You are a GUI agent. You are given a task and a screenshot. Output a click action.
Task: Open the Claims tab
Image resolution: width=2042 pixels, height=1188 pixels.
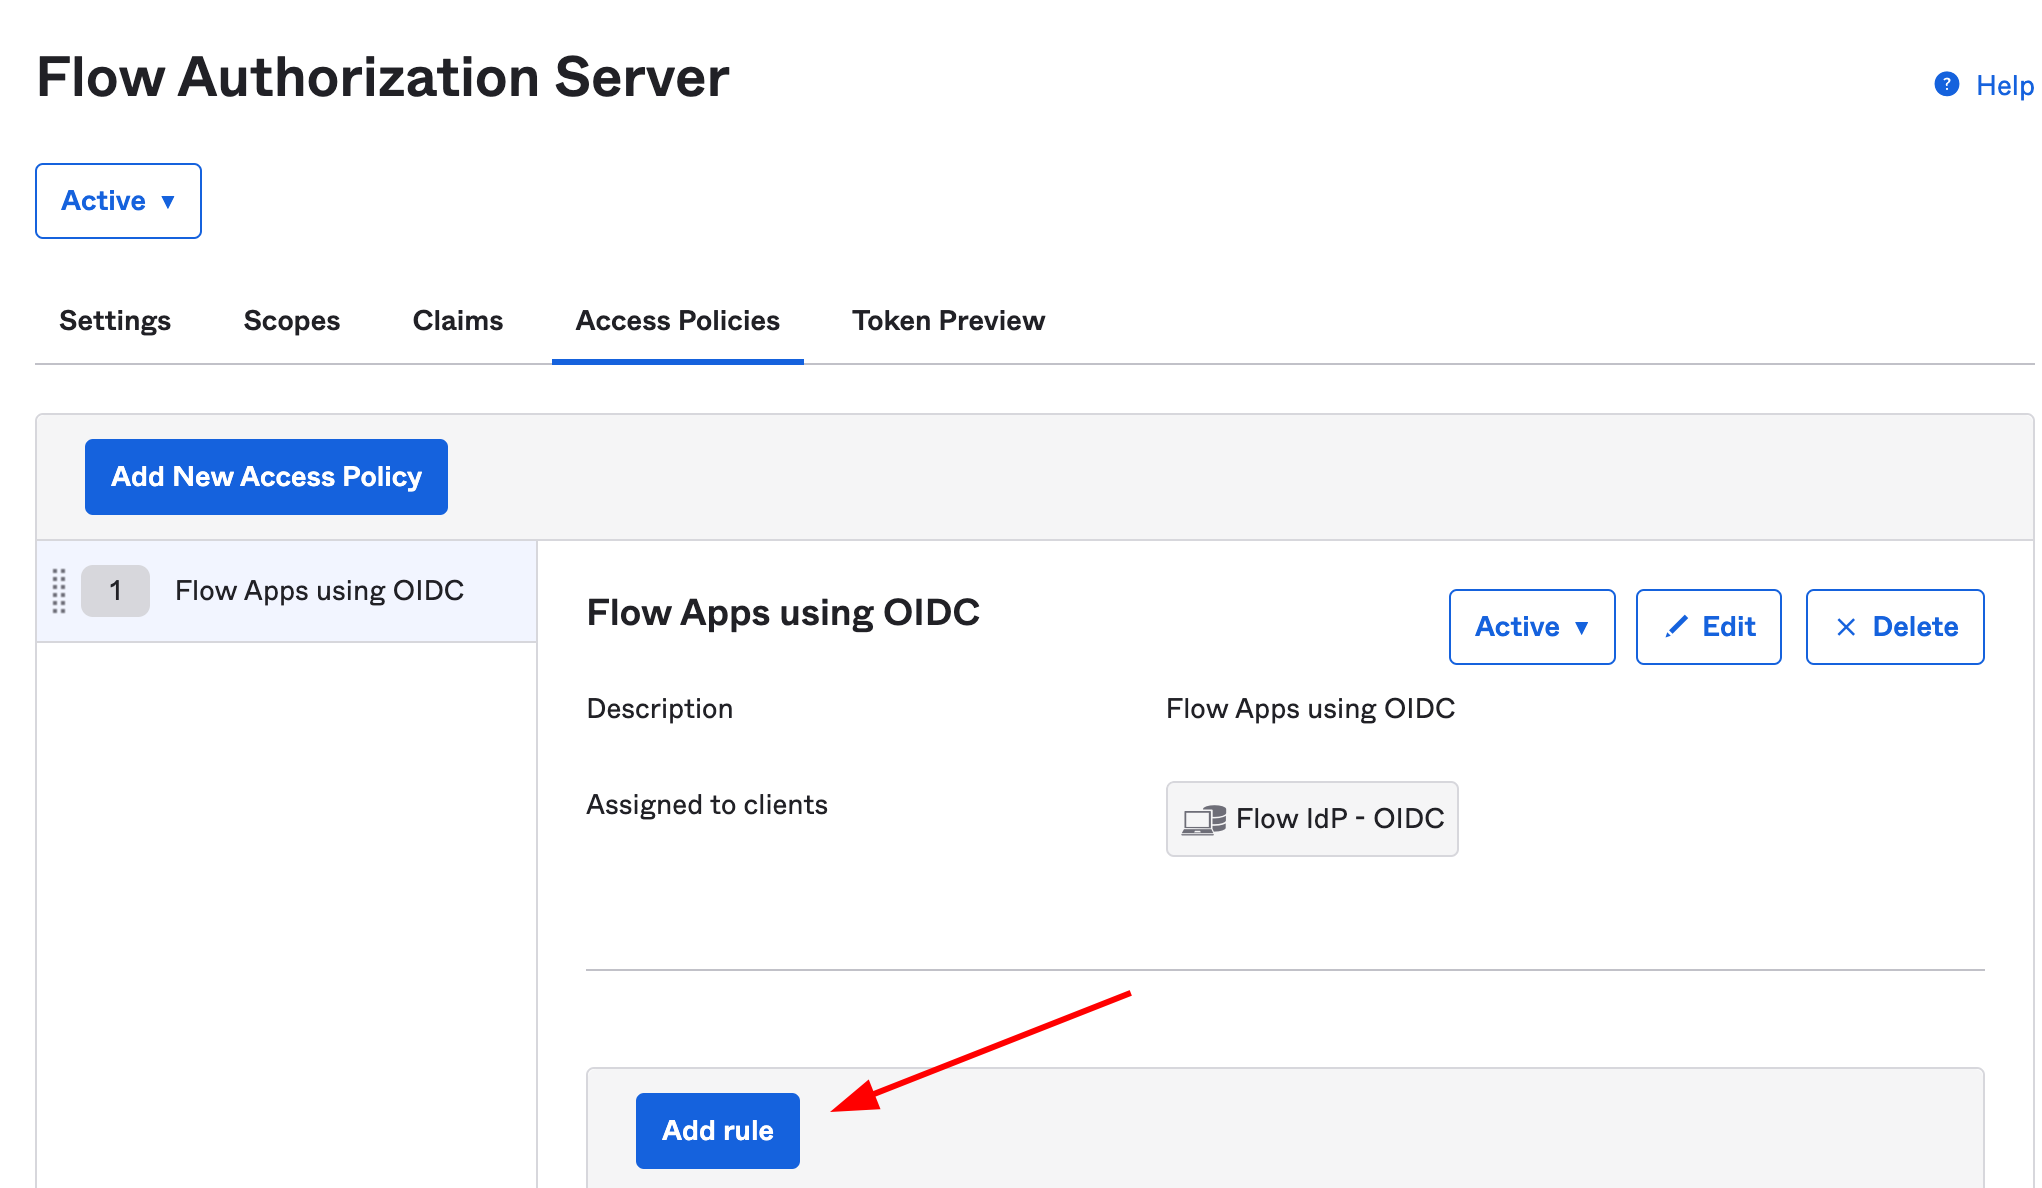point(457,320)
